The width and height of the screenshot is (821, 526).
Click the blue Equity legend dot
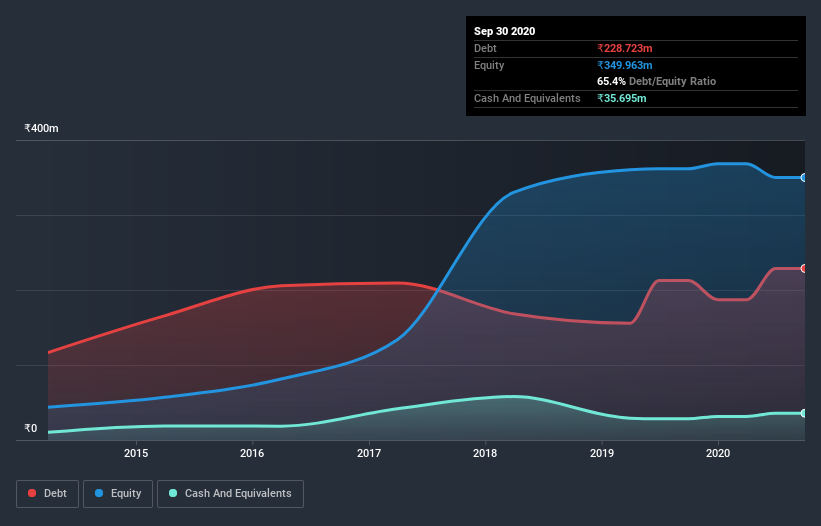(x=99, y=493)
